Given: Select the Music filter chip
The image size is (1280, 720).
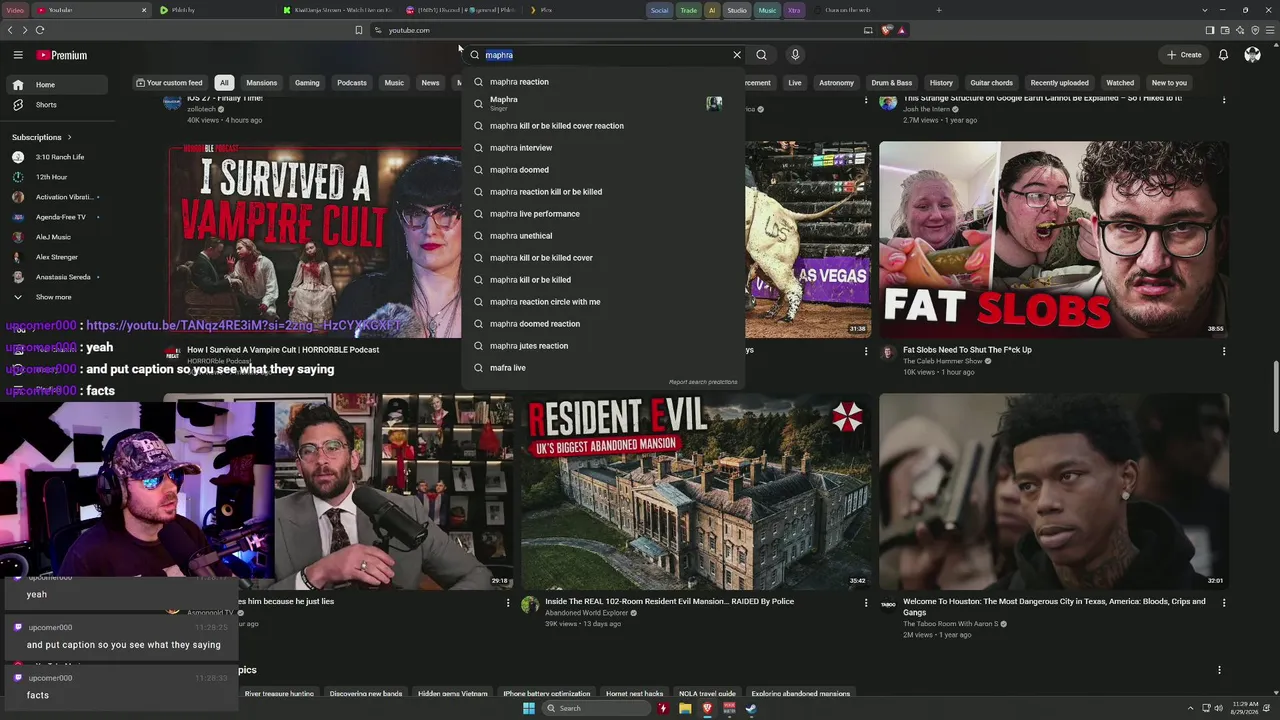Looking at the screenshot, I should click(394, 83).
